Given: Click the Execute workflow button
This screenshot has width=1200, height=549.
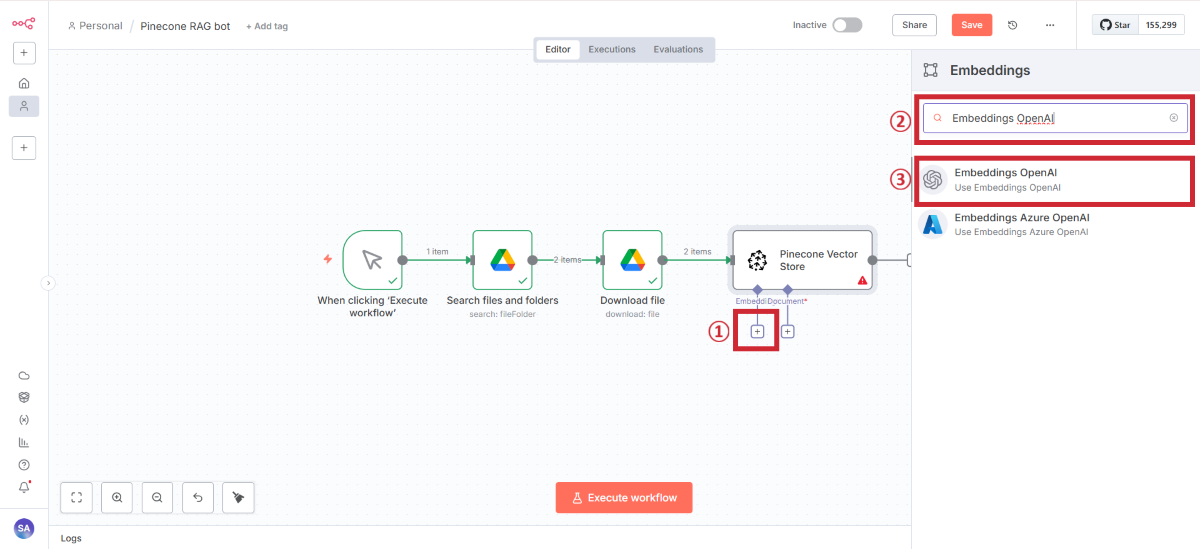Looking at the screenshot, I should click(623, 497).
